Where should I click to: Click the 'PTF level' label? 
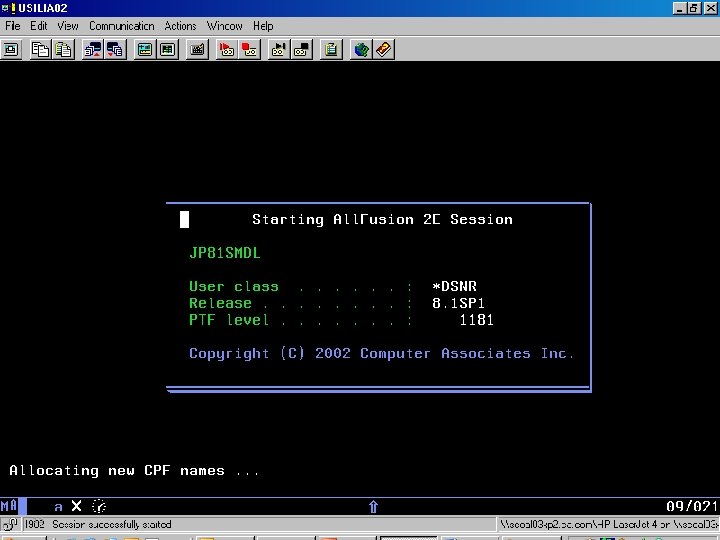[x=229, y=320]
